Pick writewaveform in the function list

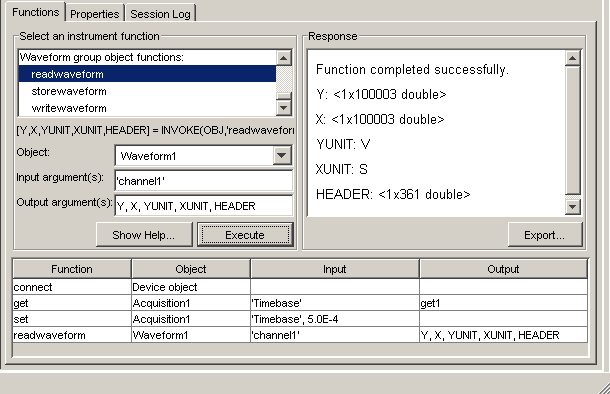[x=147, y=108]
